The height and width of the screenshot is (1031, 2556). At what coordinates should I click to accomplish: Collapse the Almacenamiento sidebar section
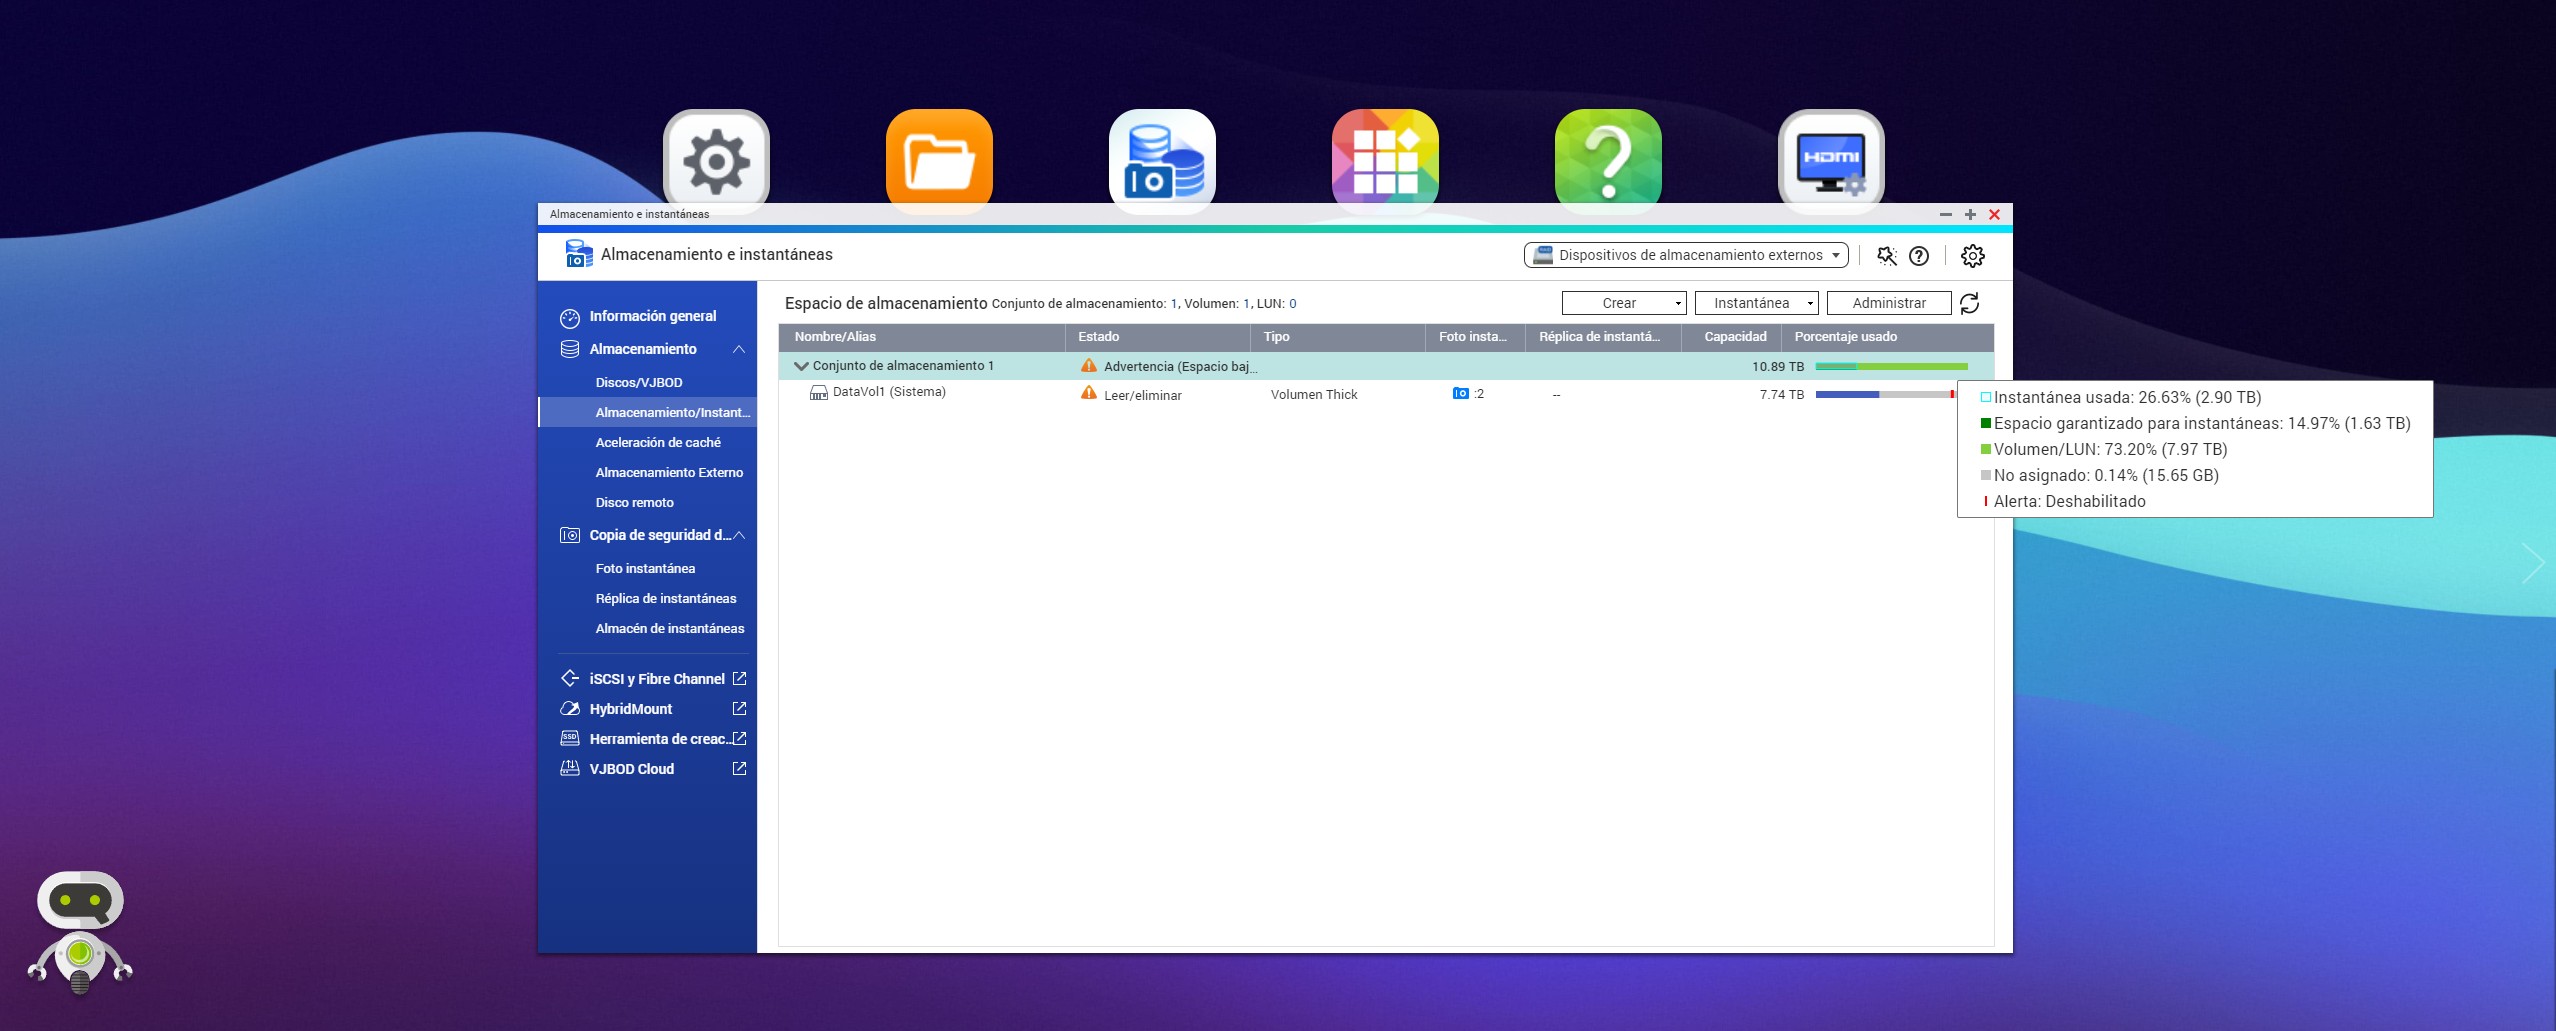tap(739, 349)
